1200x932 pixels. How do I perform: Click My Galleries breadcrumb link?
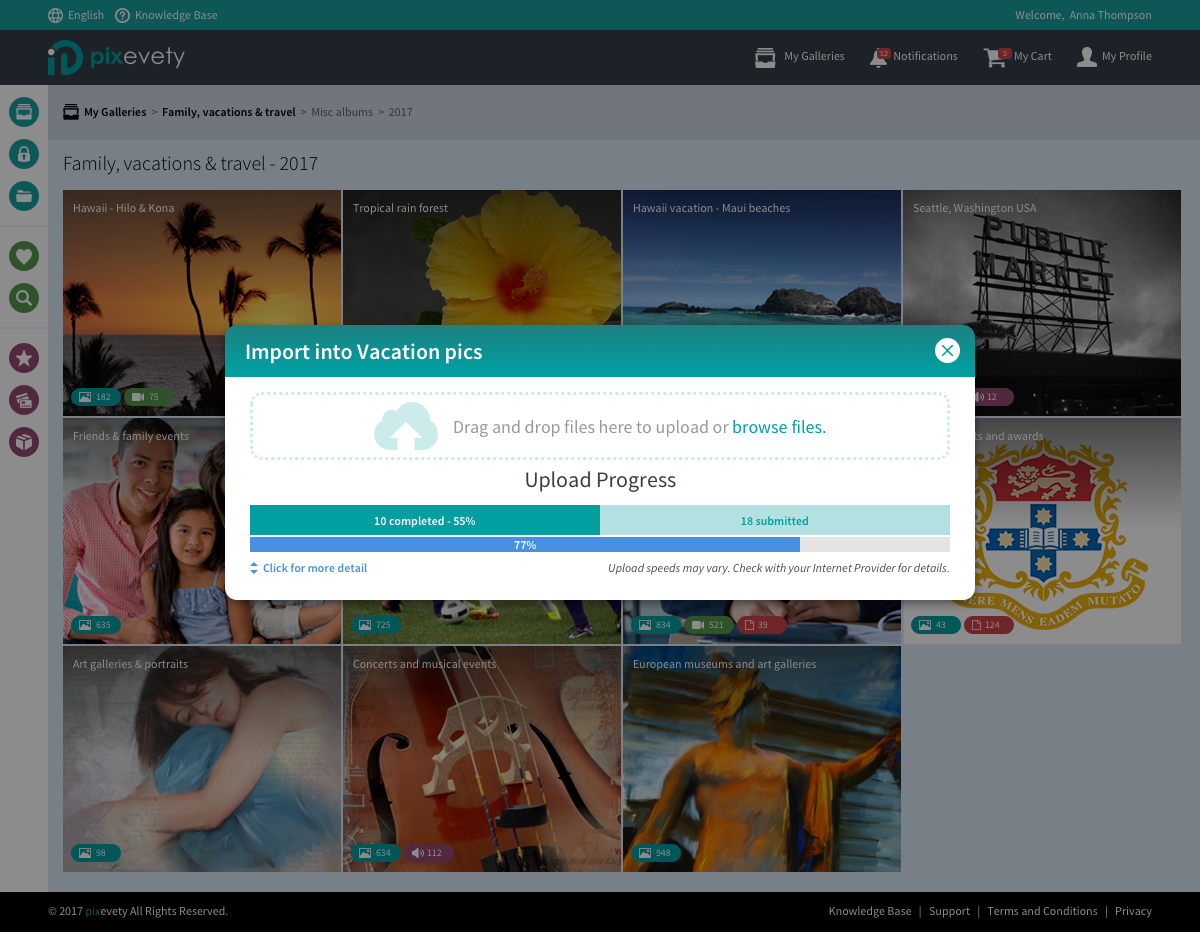click(x=115, y=112)
